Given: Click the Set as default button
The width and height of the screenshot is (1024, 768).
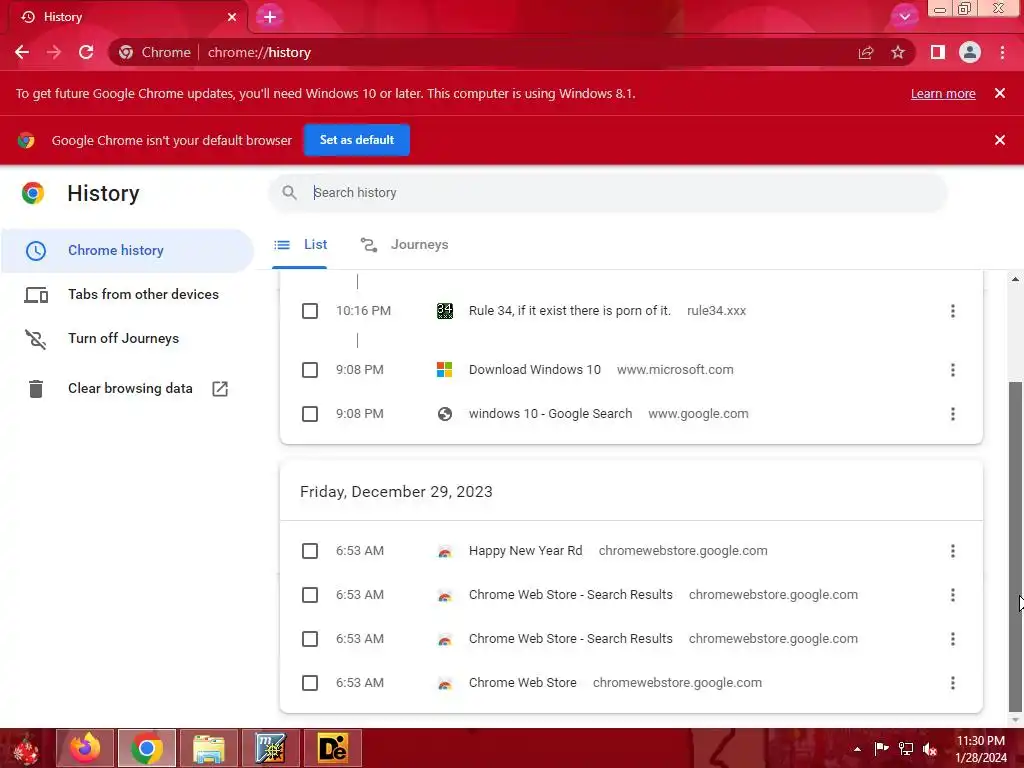Looking at the screenshot, I should click(357, 140).
